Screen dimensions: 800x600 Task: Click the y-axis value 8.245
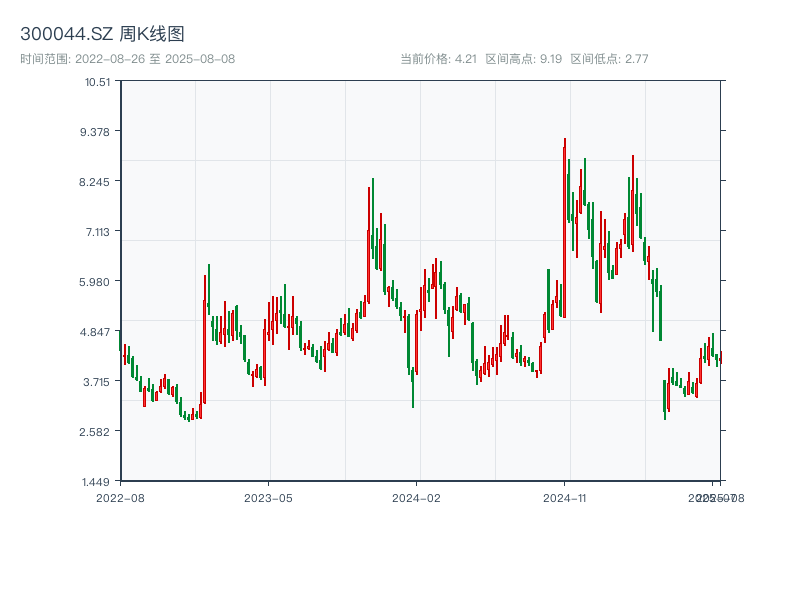94,182
